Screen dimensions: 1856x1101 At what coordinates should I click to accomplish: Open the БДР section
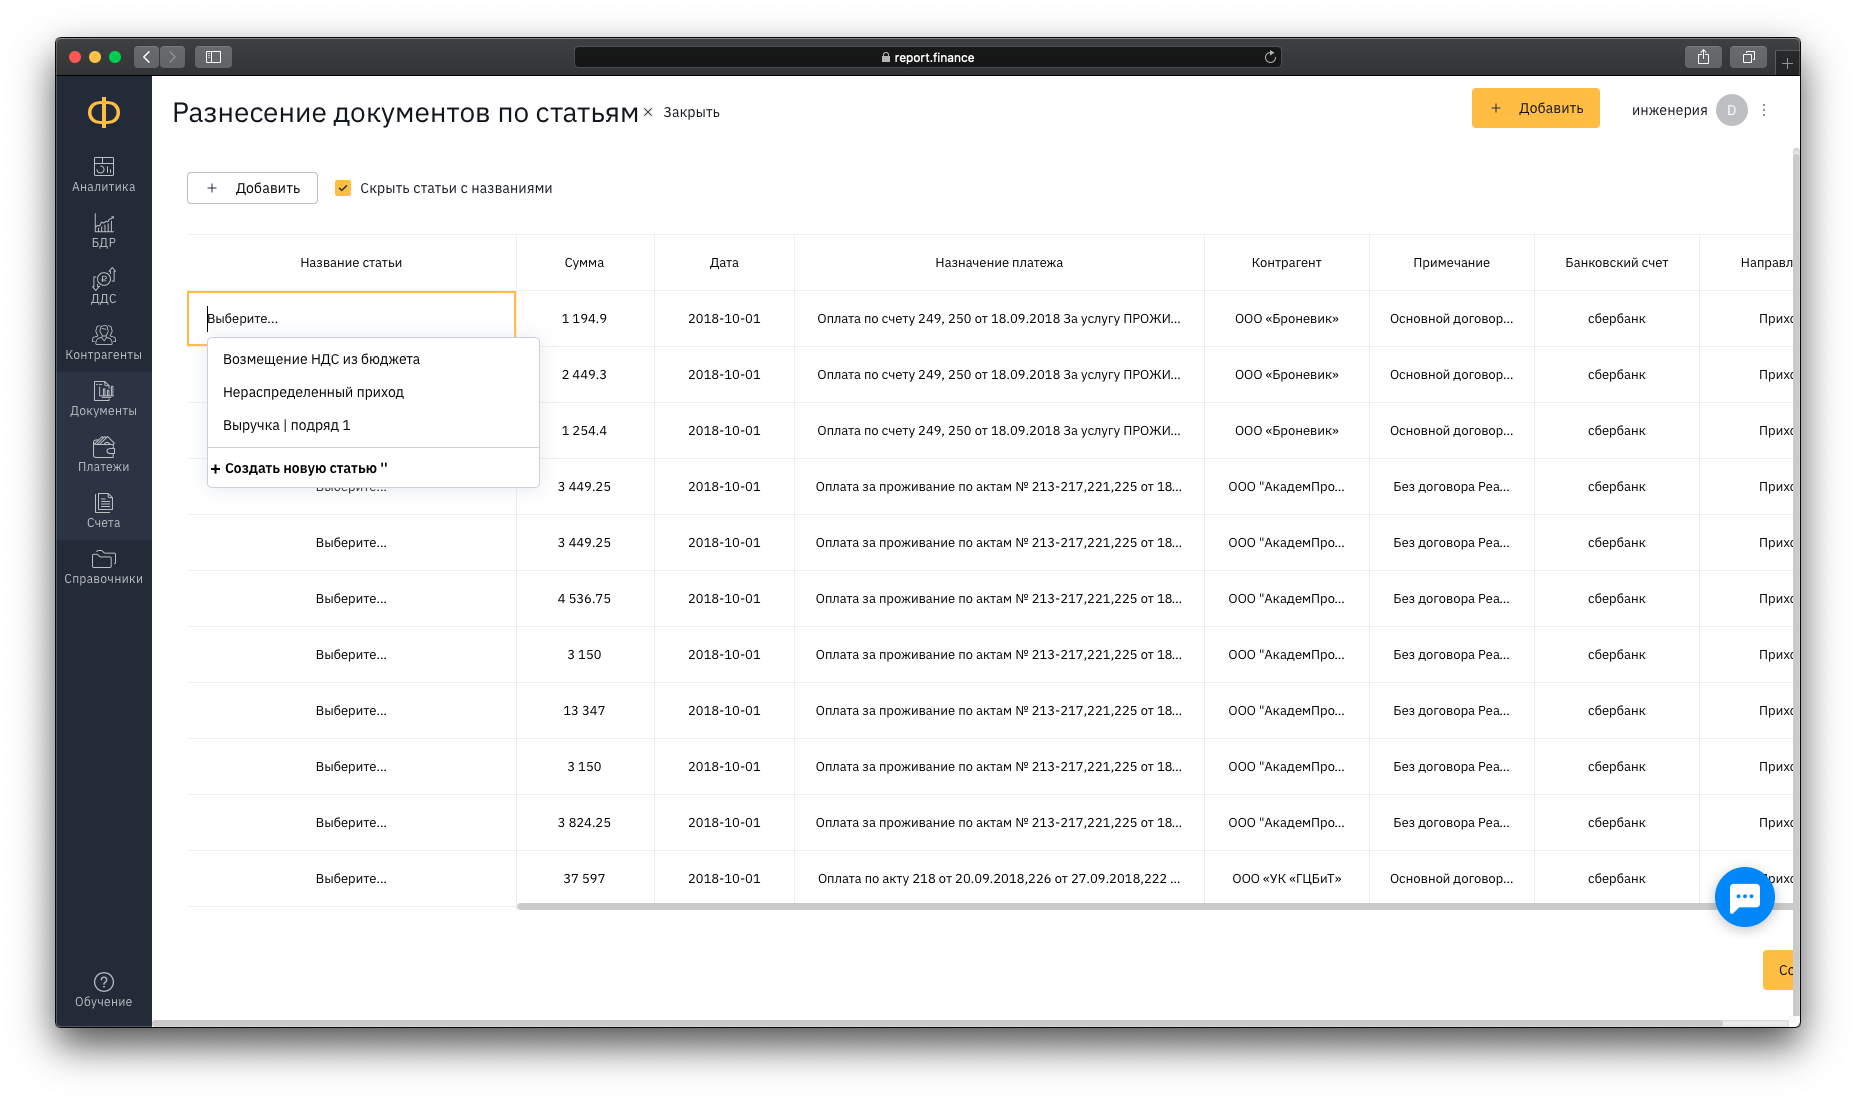(x=103, y=230)
